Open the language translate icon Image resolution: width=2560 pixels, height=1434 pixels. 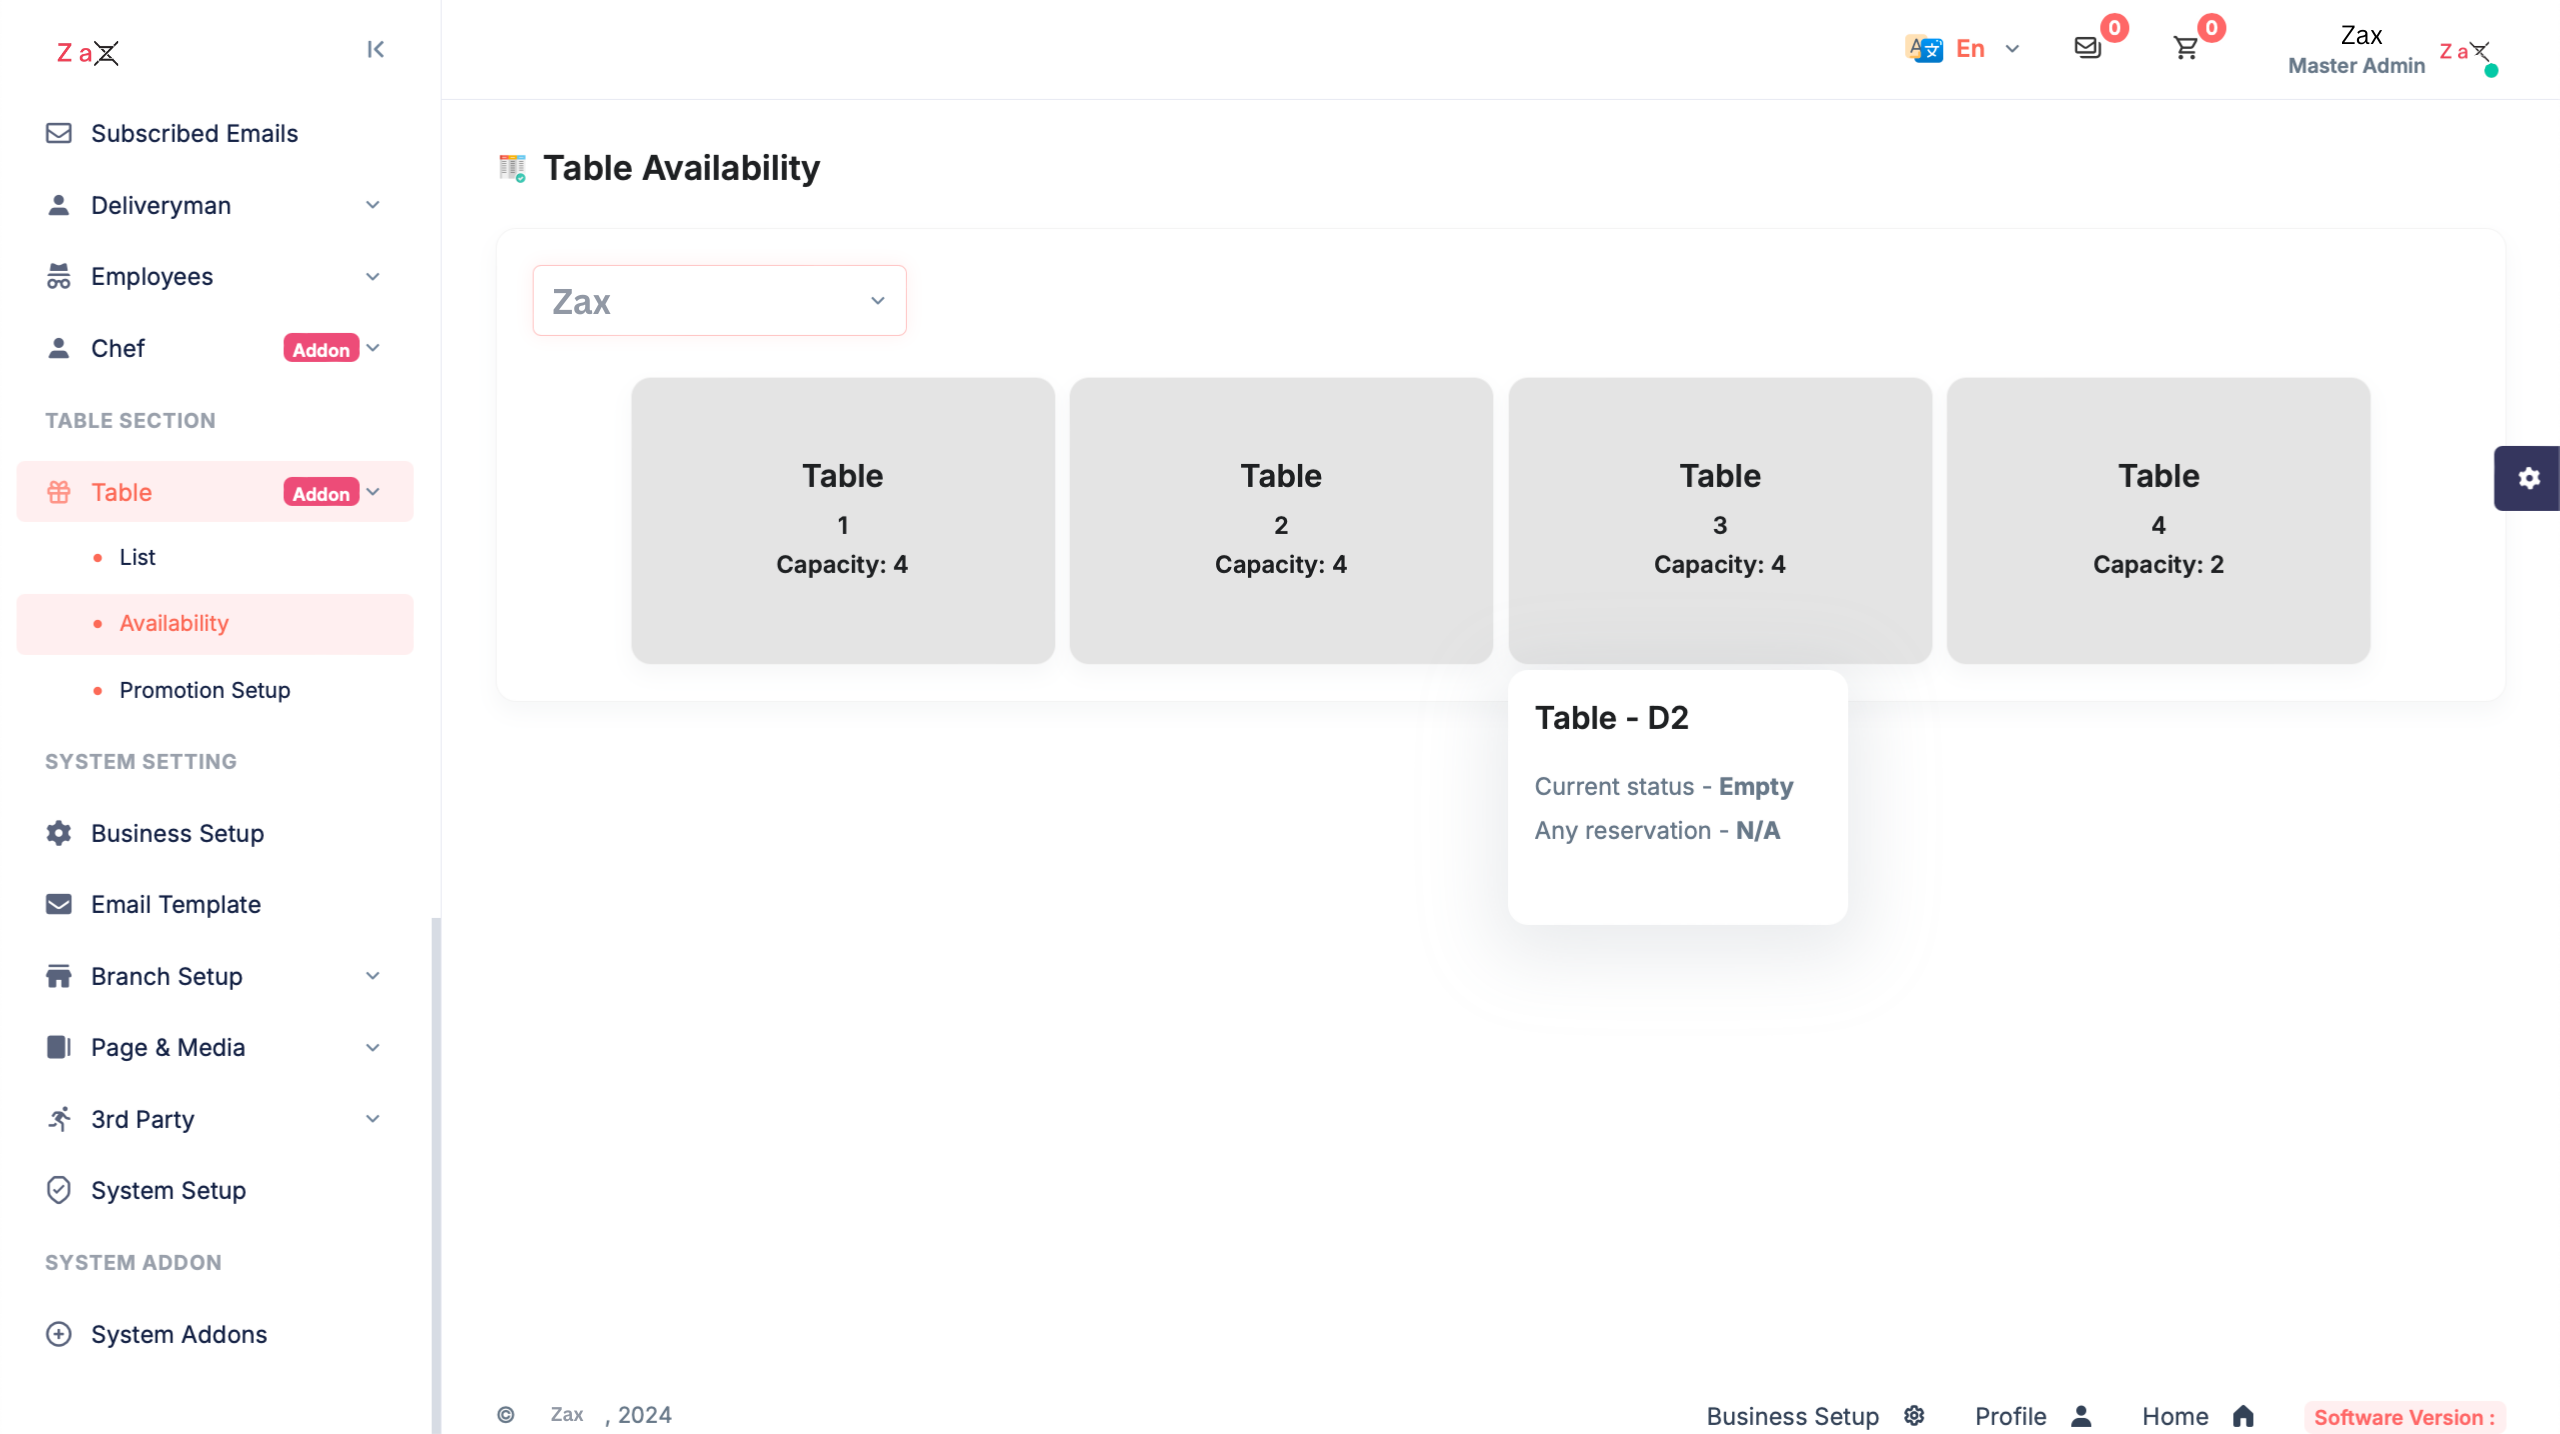(x=1924, y=48)
